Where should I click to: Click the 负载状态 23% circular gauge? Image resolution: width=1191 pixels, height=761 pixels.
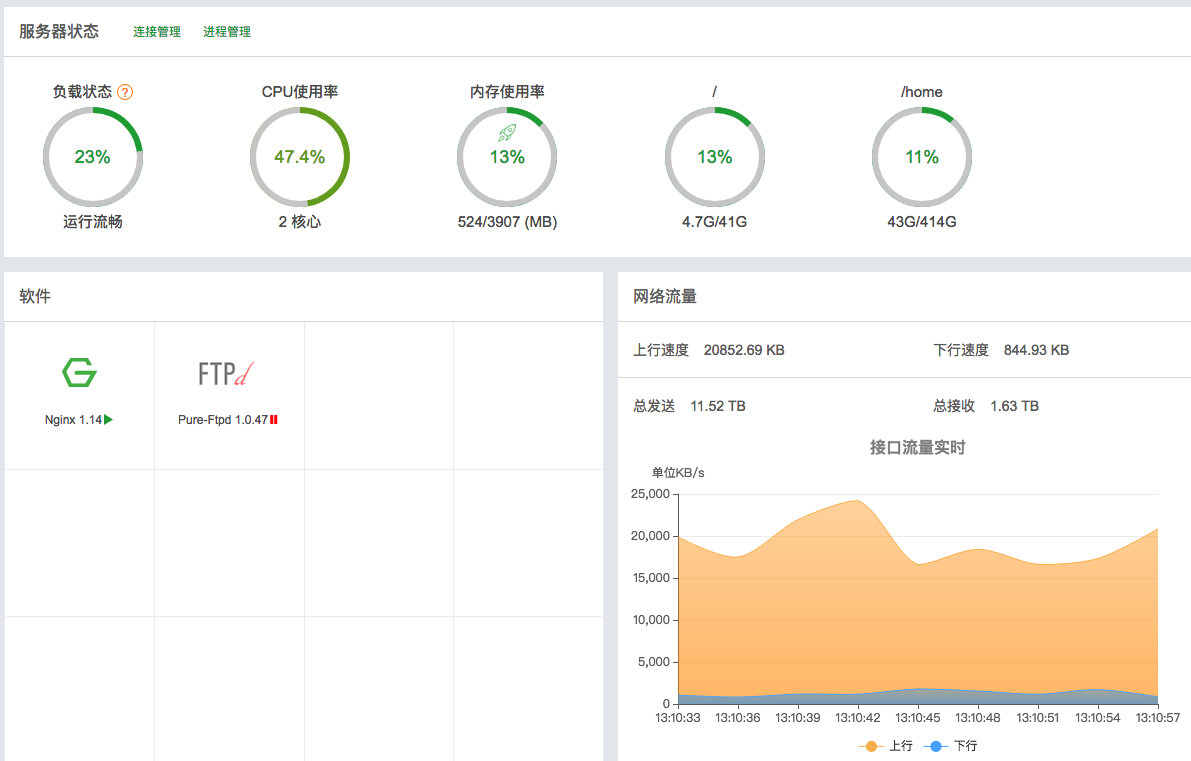(93, 157)
